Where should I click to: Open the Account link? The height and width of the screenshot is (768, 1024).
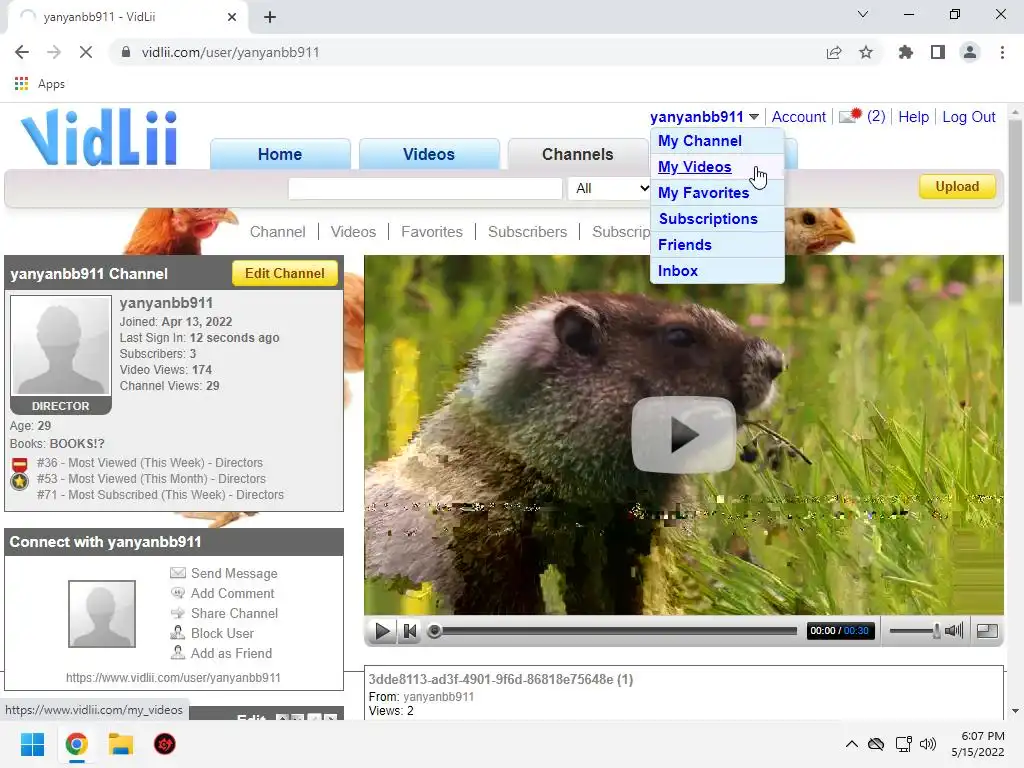coord(798,117)
